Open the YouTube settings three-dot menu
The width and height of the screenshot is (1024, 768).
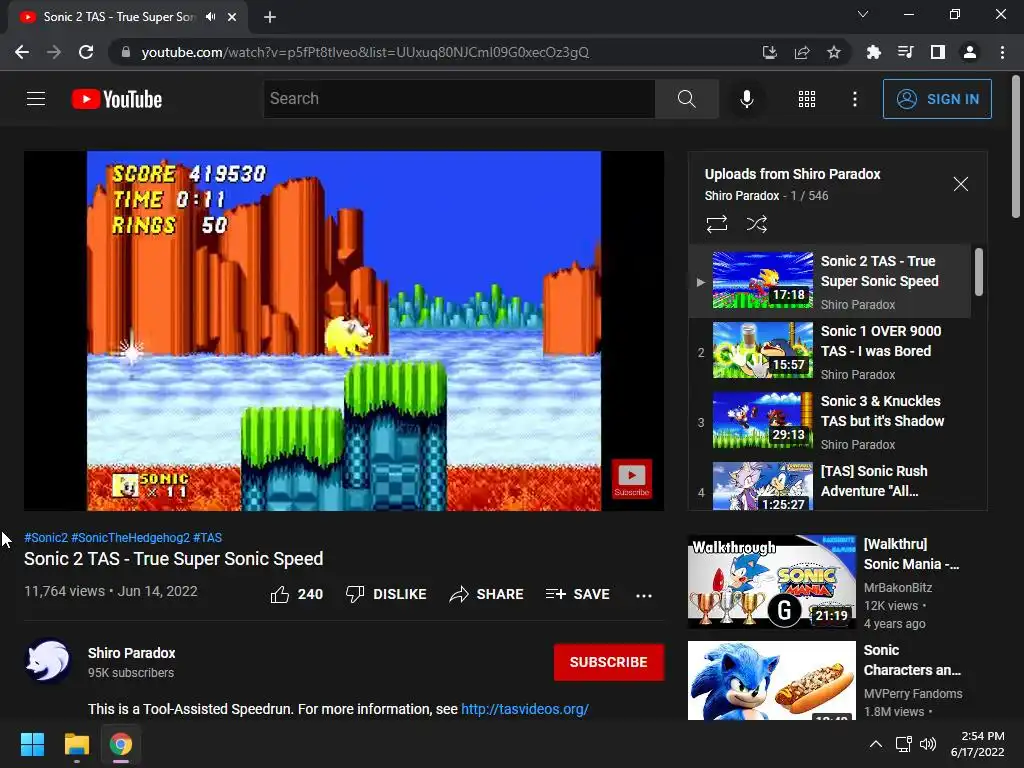[854, 99]
